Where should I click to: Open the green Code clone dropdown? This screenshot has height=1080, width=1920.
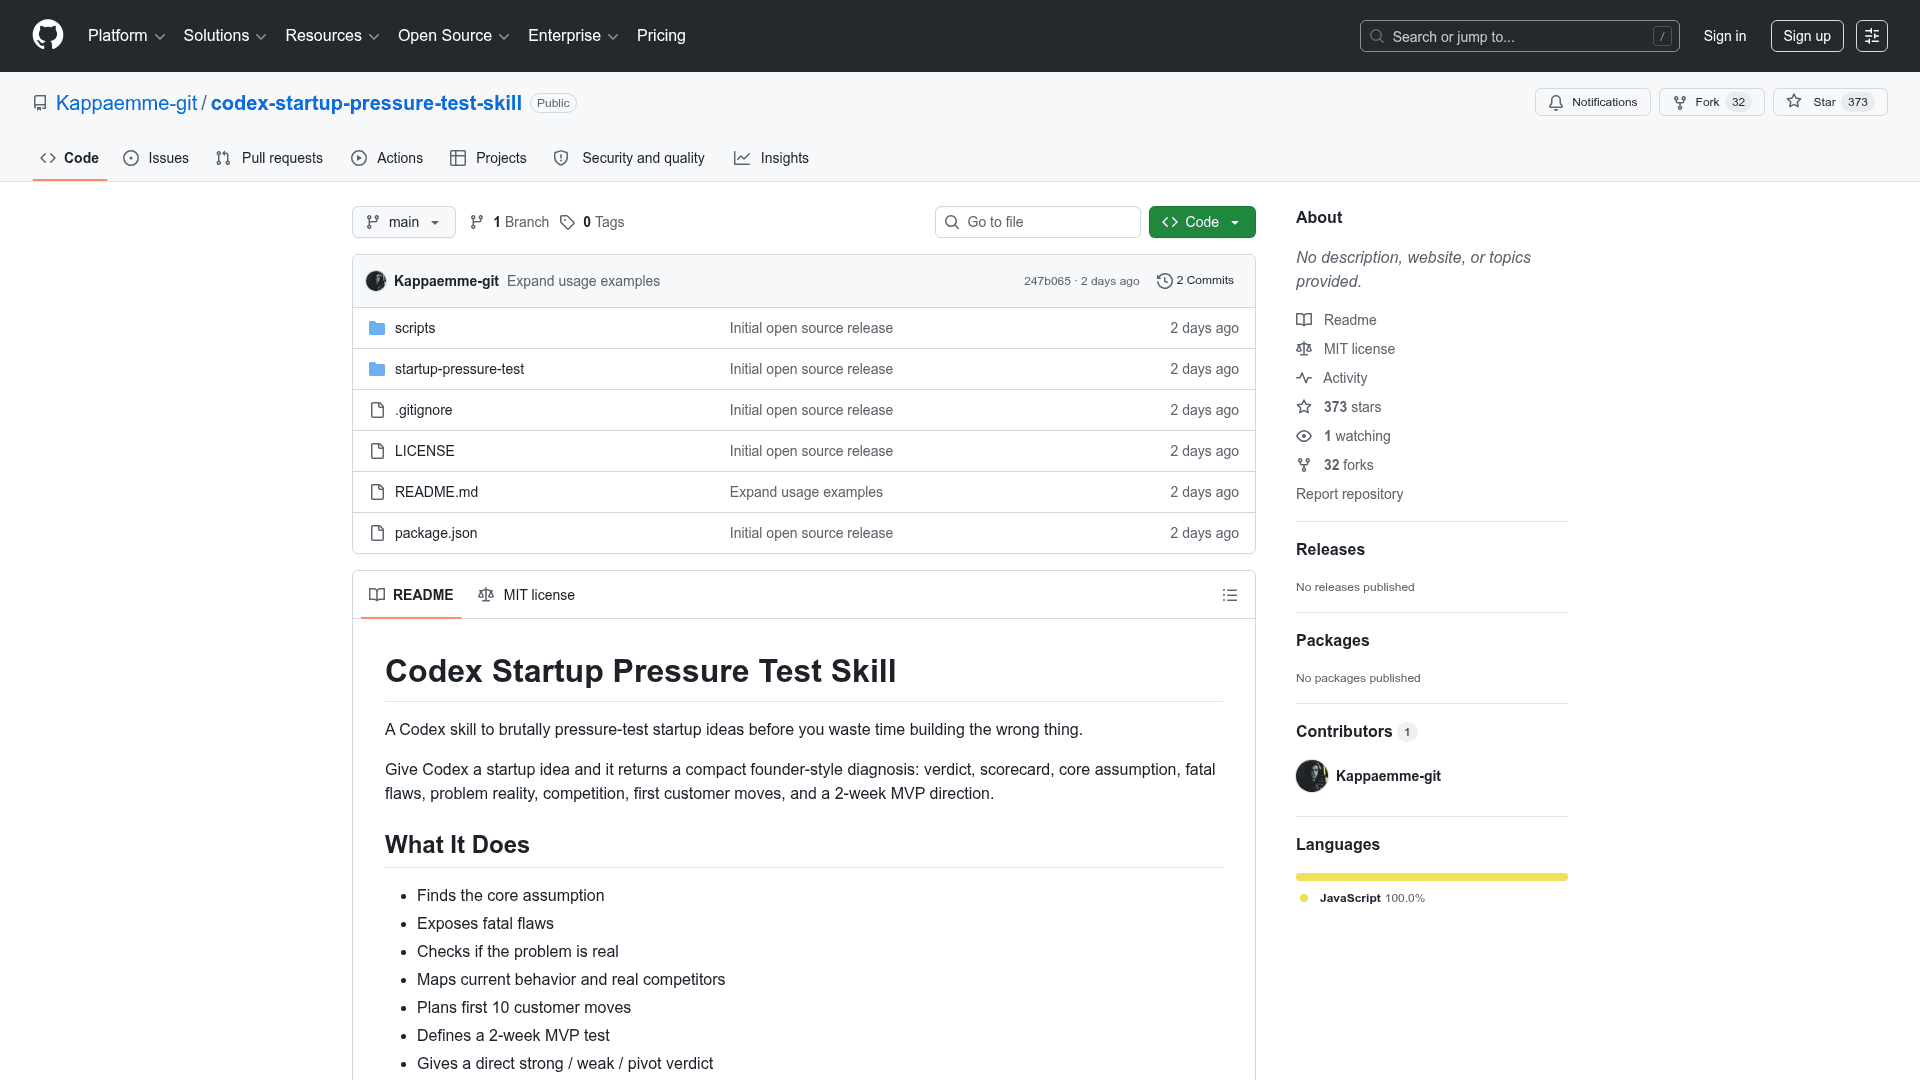1202,222
